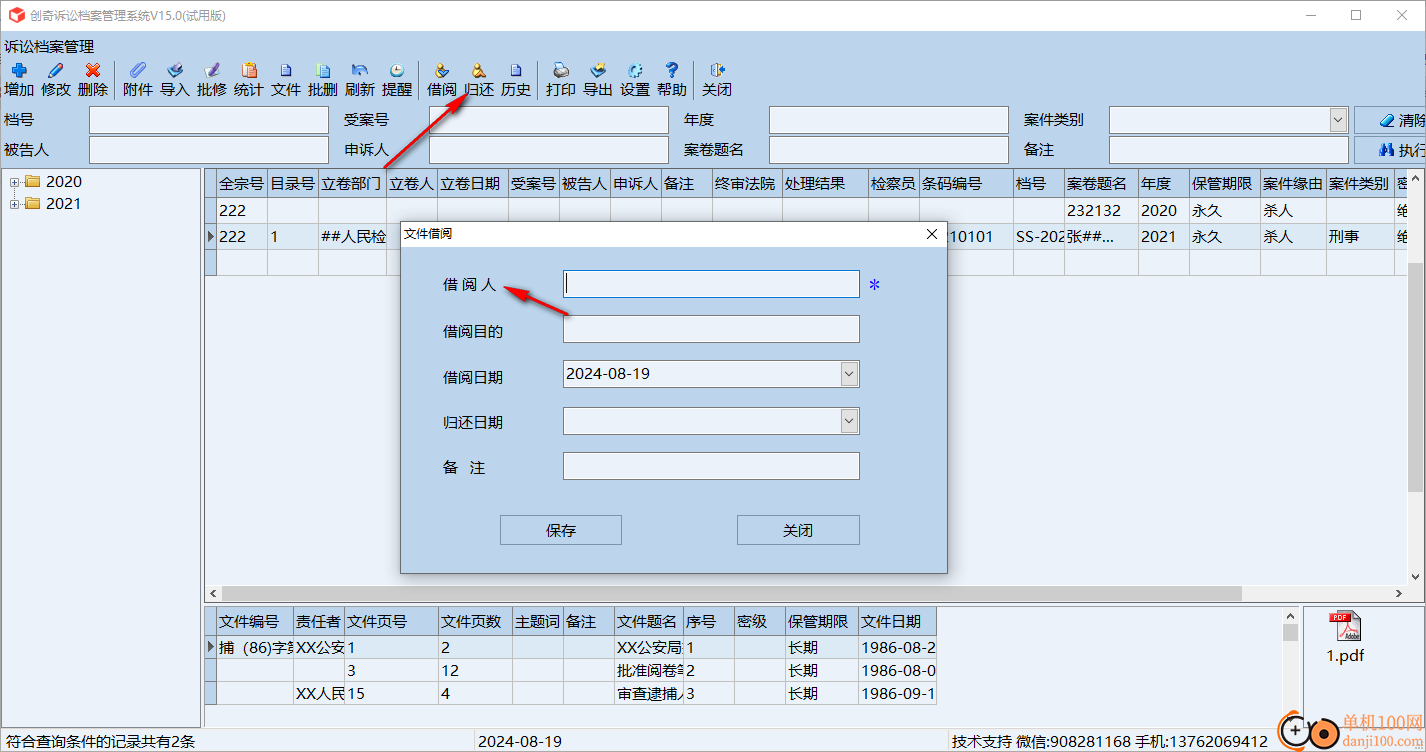1426x752 pixels.
Task: Click the 处理结果 column header
Action: click(x=825, y=184)
